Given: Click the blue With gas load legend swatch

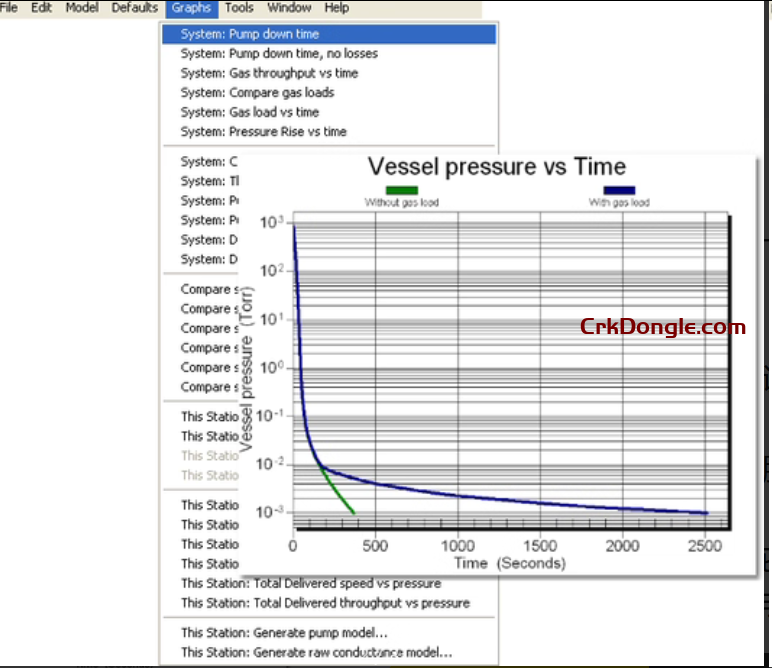Looking at the screenshot, I should [619, 190].
